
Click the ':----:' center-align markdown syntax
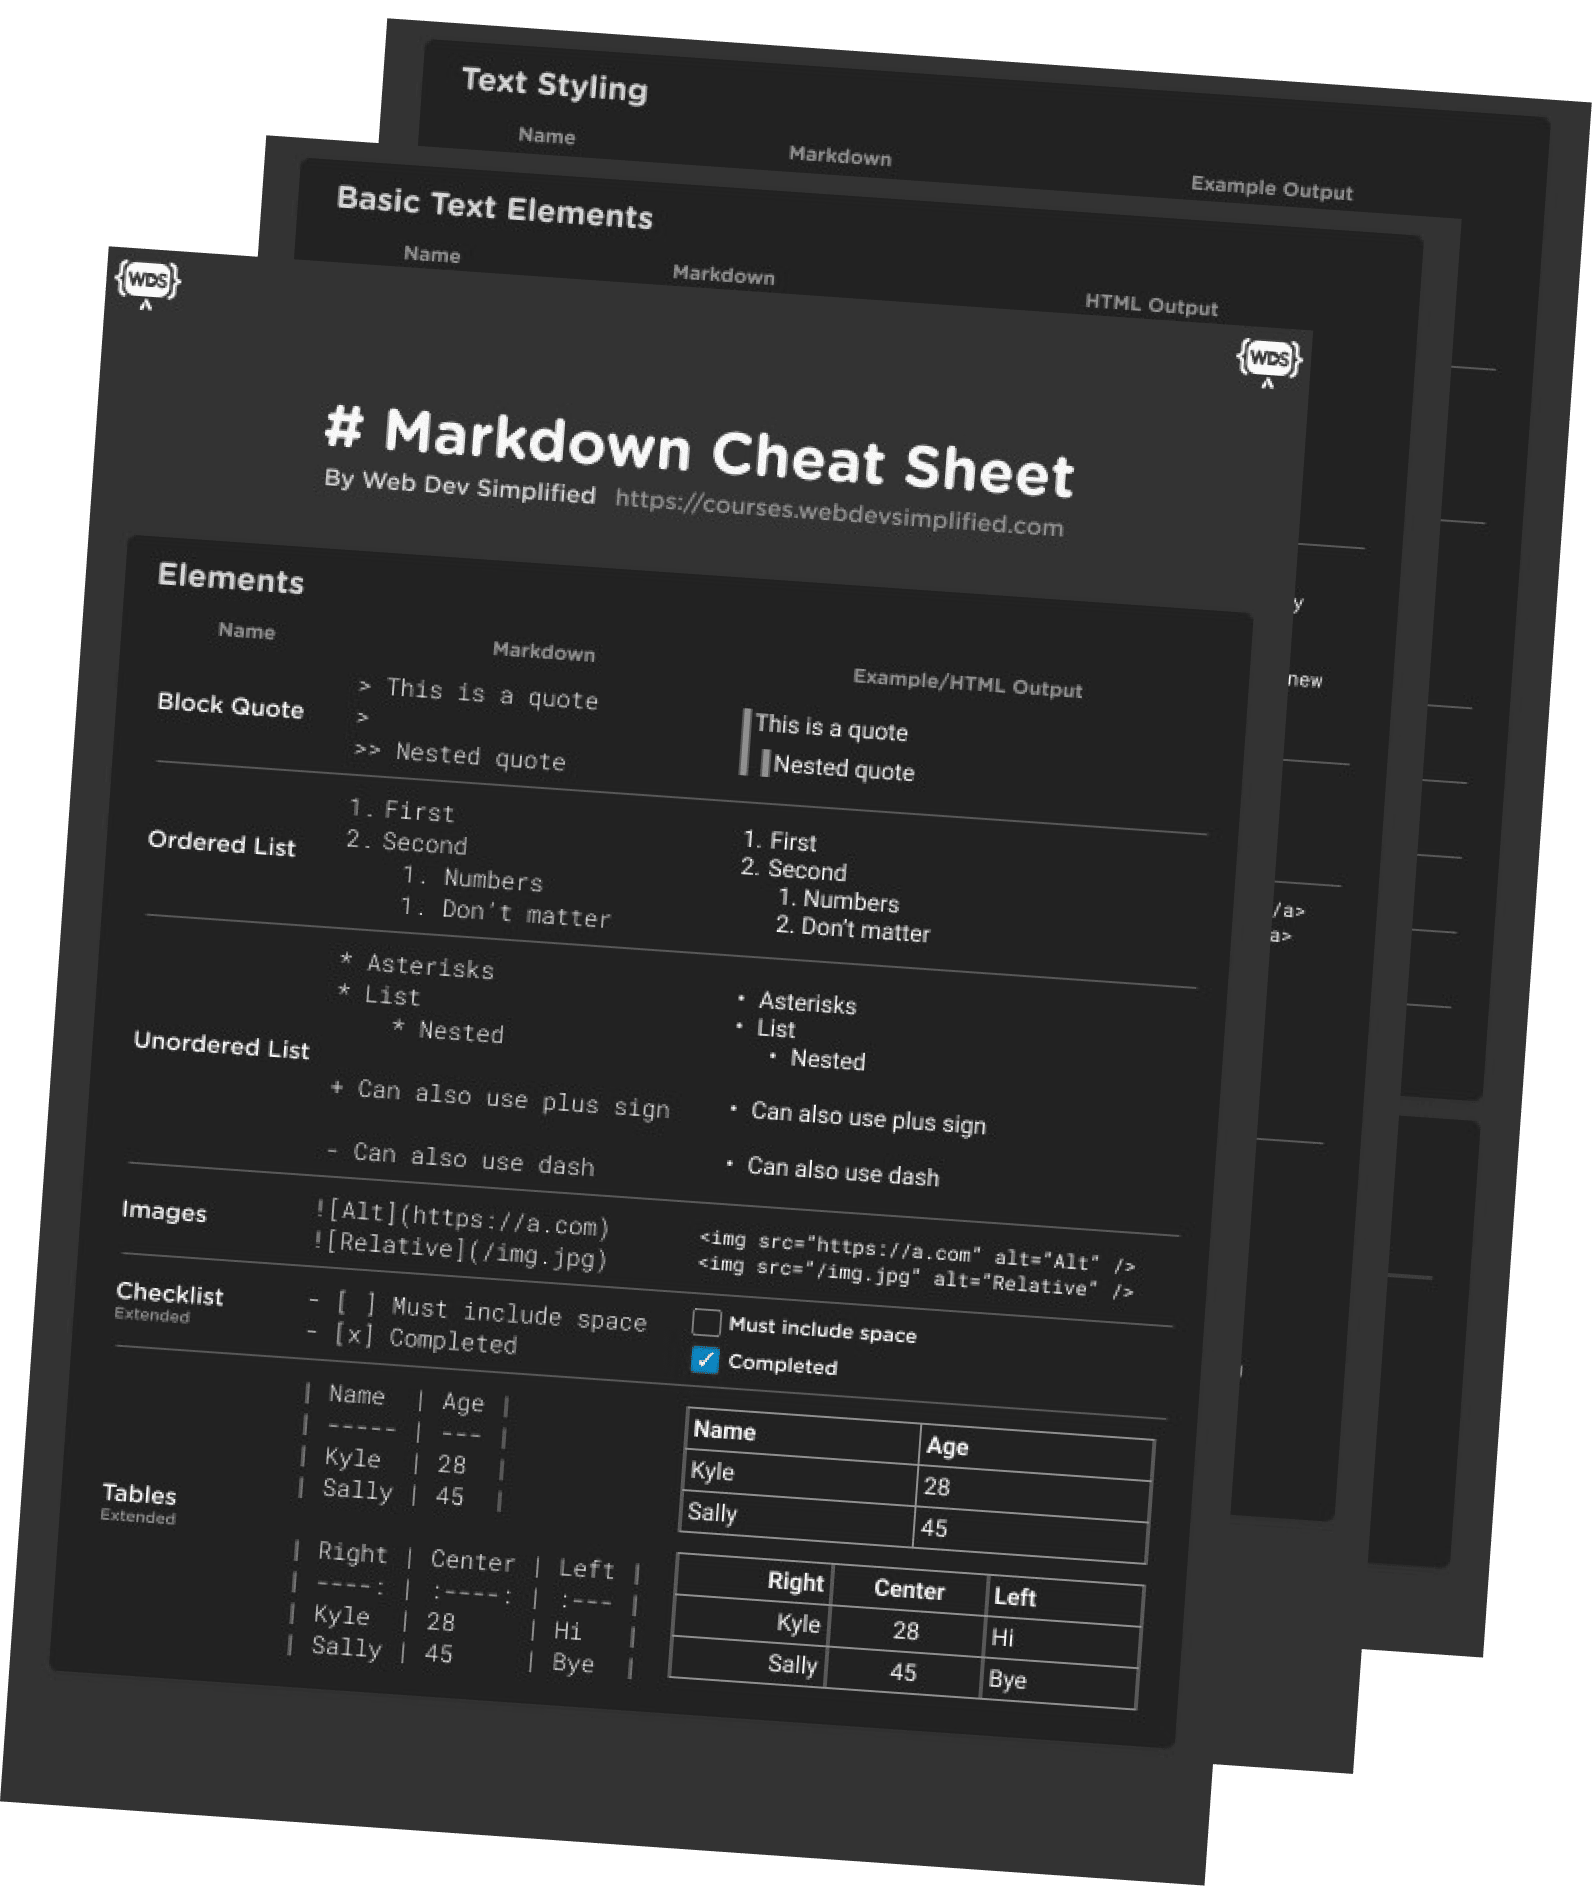coord(471,1593)
